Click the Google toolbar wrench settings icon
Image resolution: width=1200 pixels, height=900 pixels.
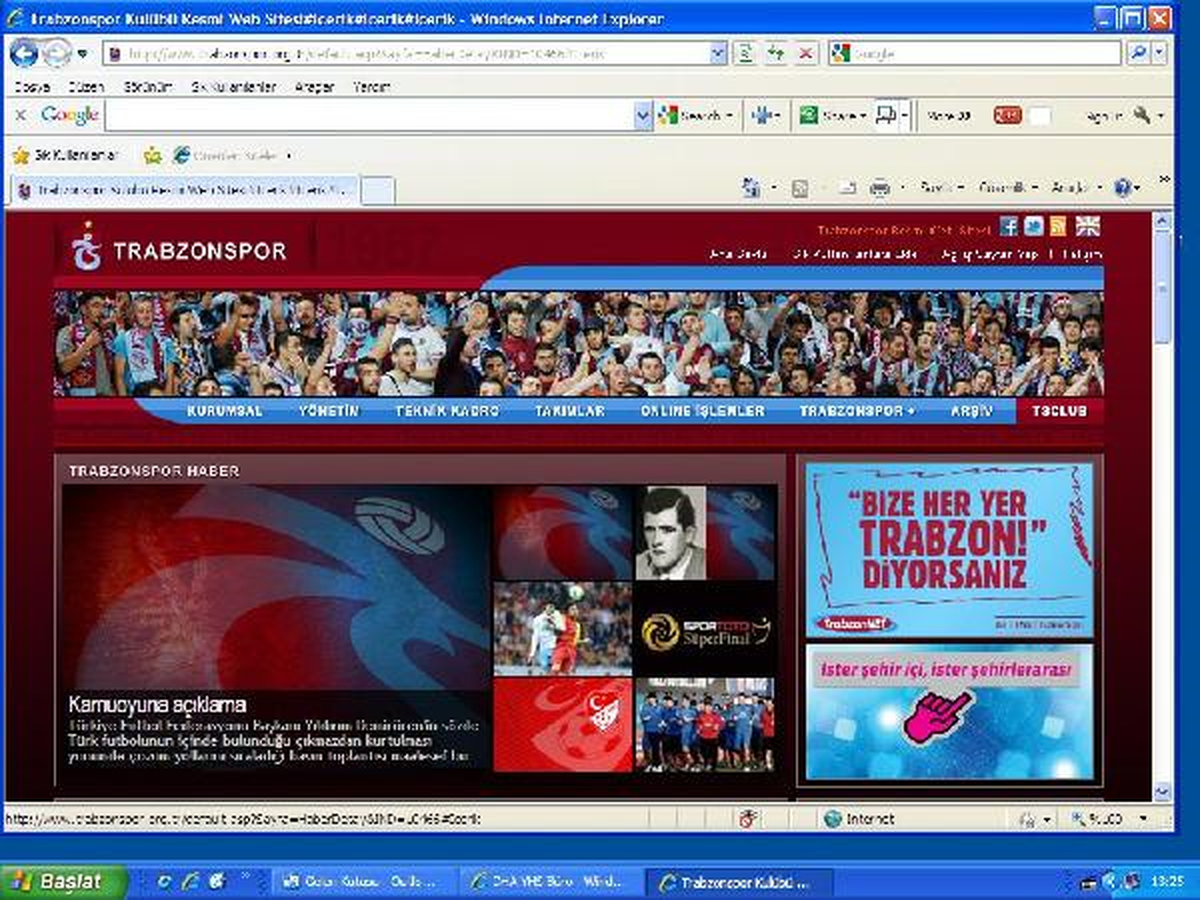(1142, 116)
